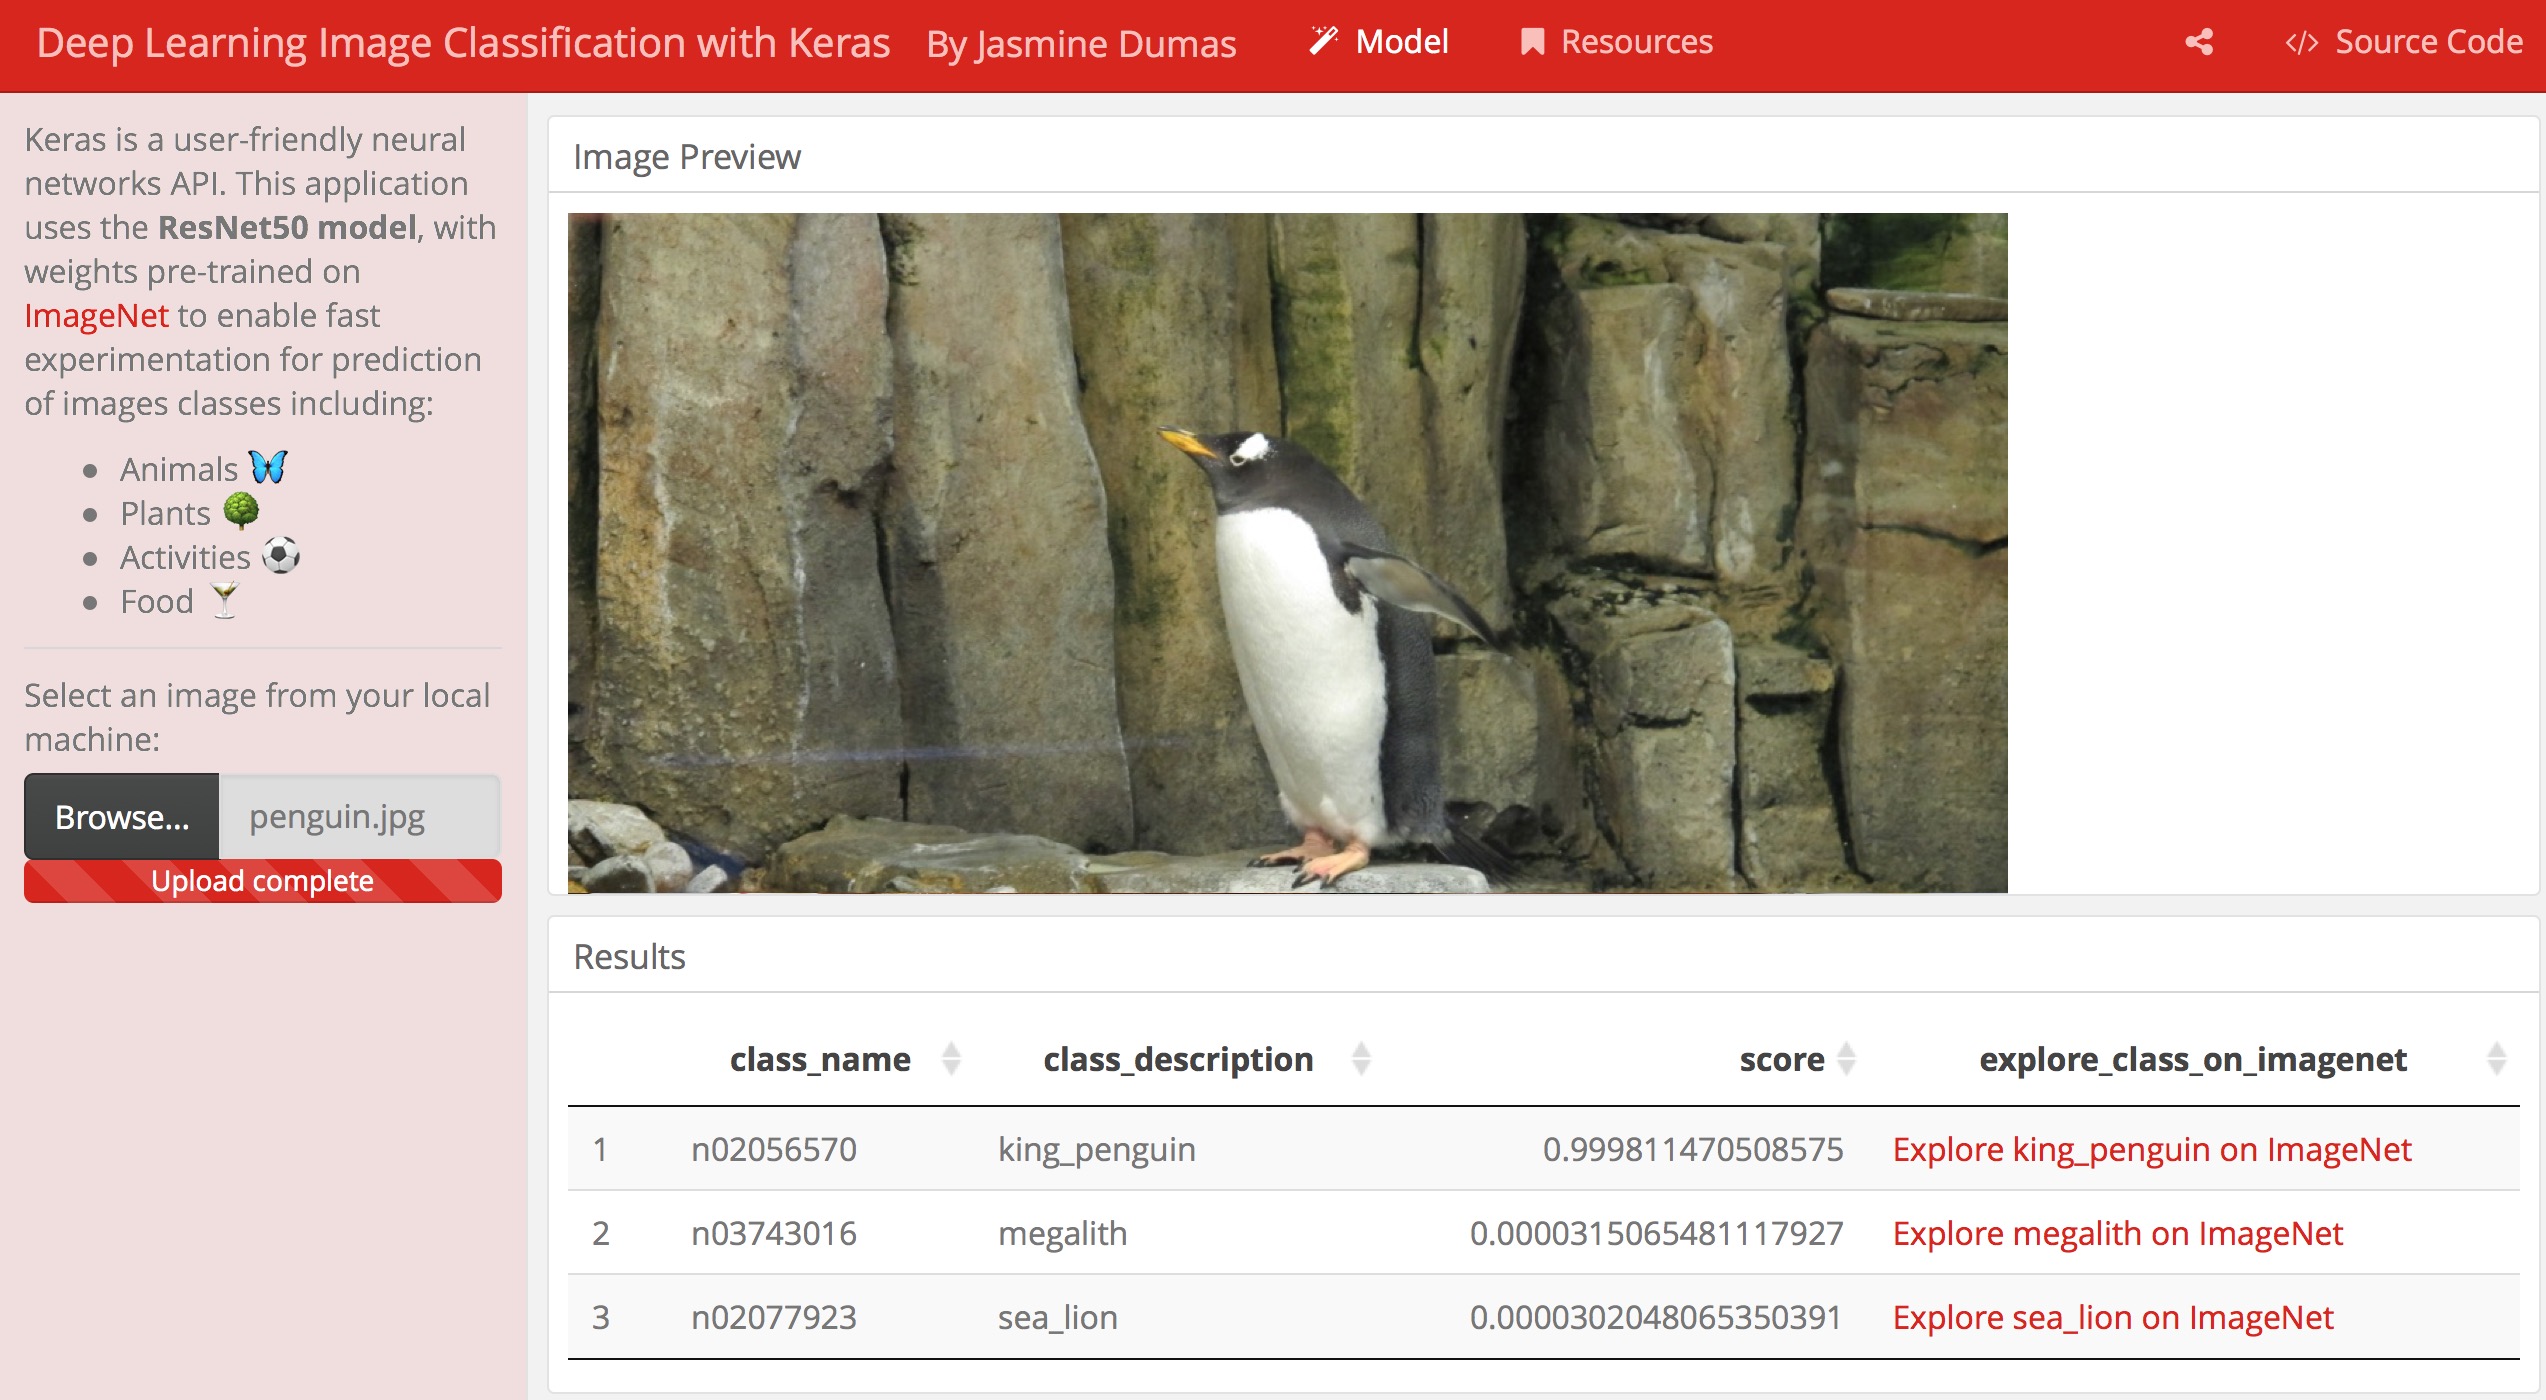This screenshot has height=1400, width=2546.
Task: Sort table by class_name column arrows
Action: [951, 1059]
